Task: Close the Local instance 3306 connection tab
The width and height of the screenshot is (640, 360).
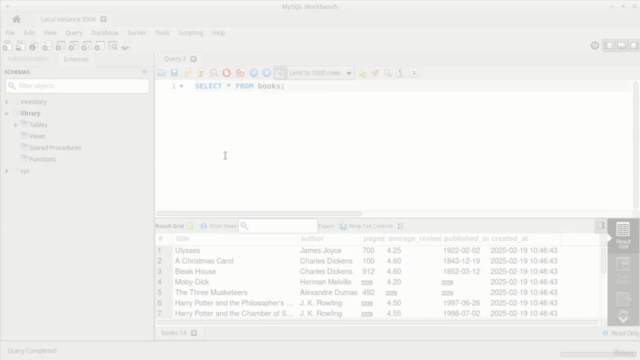Action: (x=104, y=19)
